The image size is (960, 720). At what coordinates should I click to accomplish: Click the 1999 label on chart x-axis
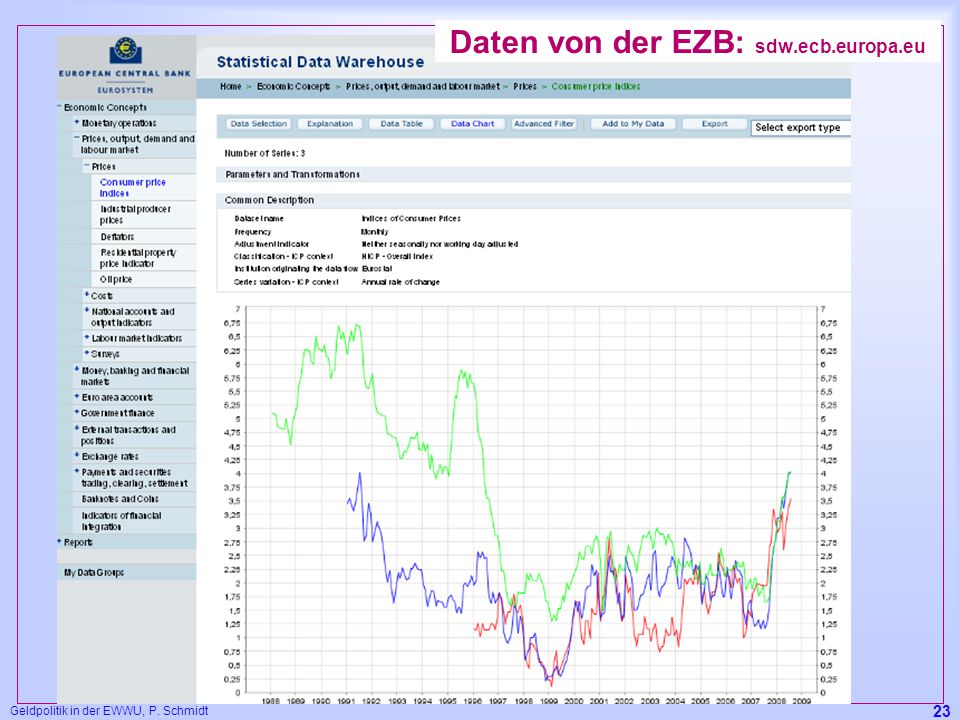click(x=549, y=701)
